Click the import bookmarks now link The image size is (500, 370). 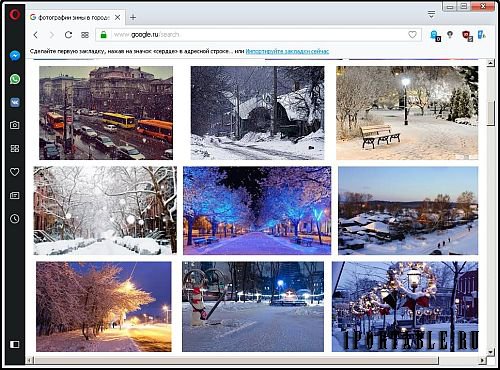[x=287, y=51]
